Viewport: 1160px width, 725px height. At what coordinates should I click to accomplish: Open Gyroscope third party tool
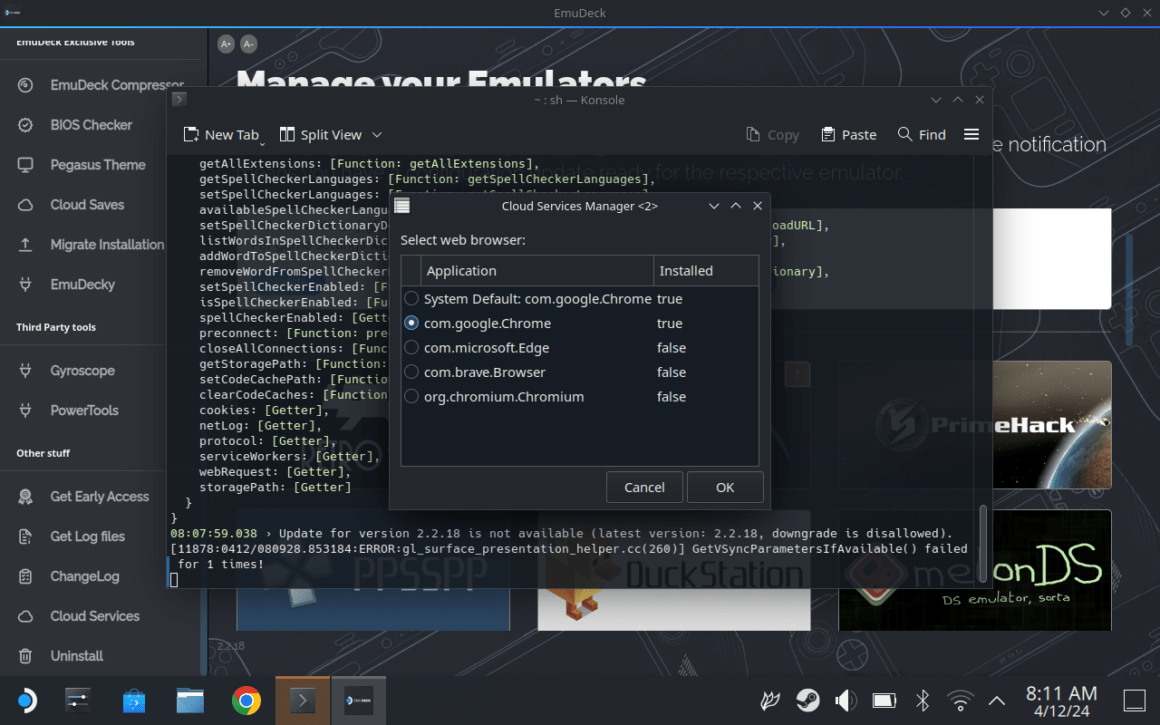pyautogui.click(x=66, y=371)
